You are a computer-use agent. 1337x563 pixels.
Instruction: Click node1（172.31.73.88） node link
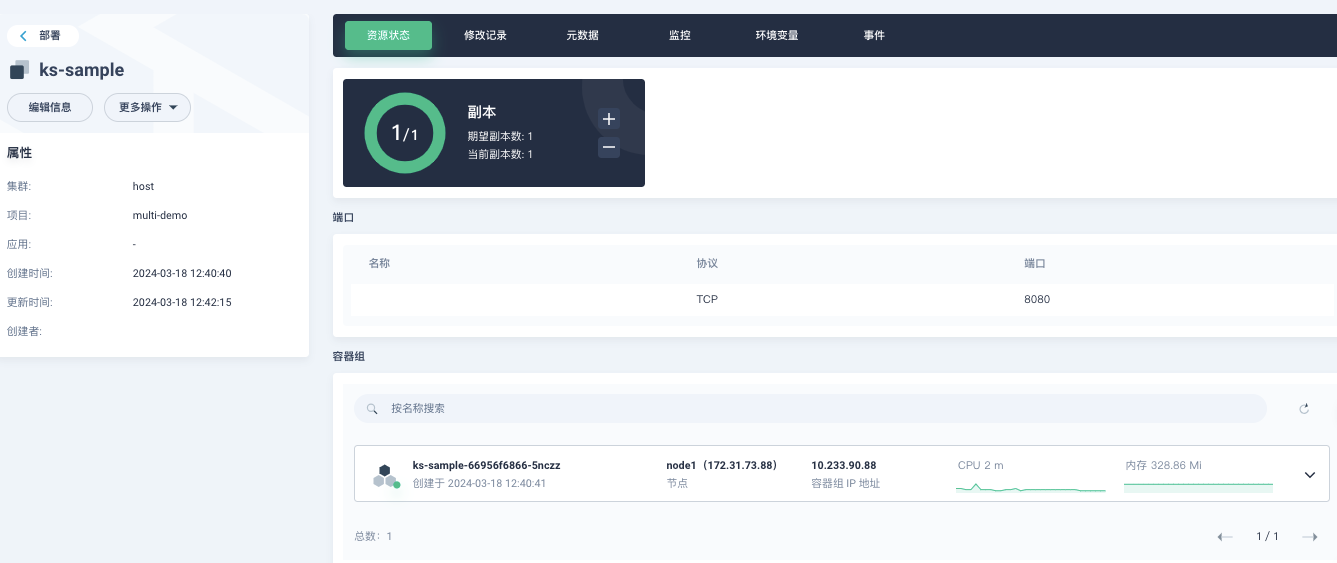click(x=722, y=466)
